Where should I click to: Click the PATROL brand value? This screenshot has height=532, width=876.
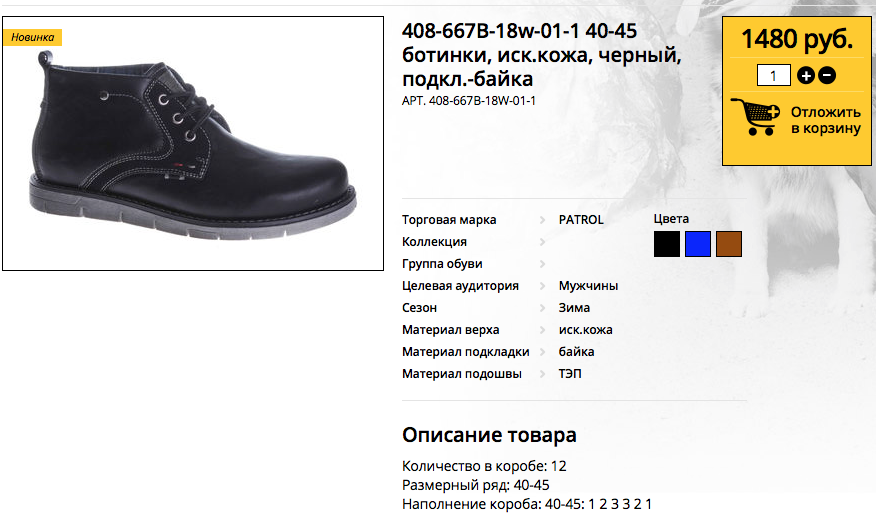click(x=581, y=220)
